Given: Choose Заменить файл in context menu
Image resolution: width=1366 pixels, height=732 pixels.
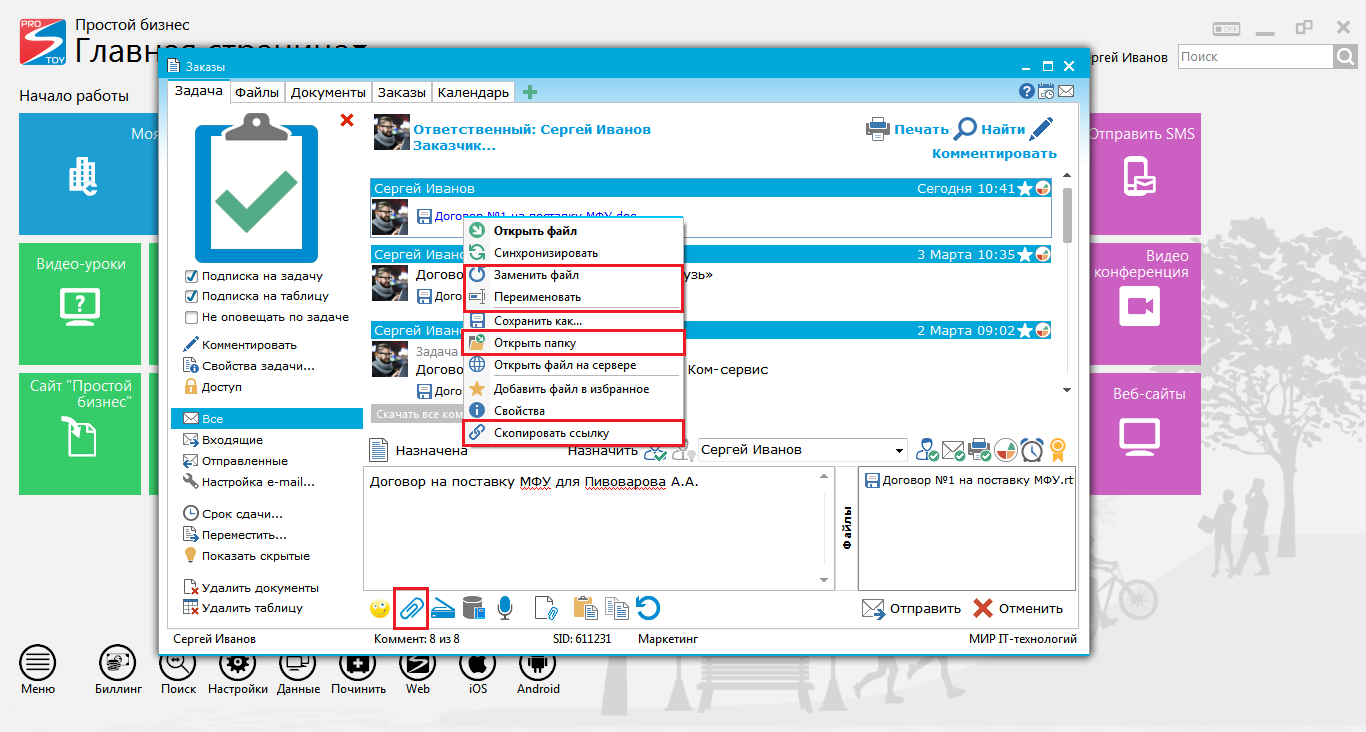Looking at the screenshot, I should (x=574, y=275).
